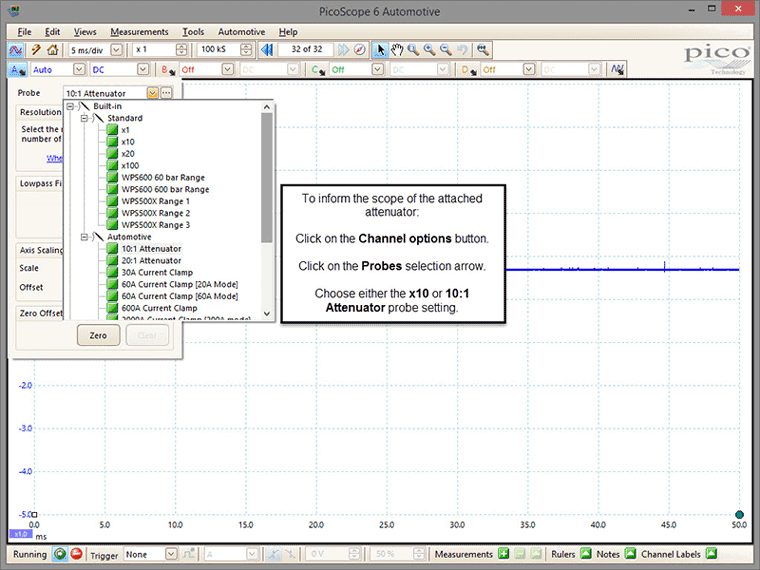Click the zoom-in magnifier icon

429,49
